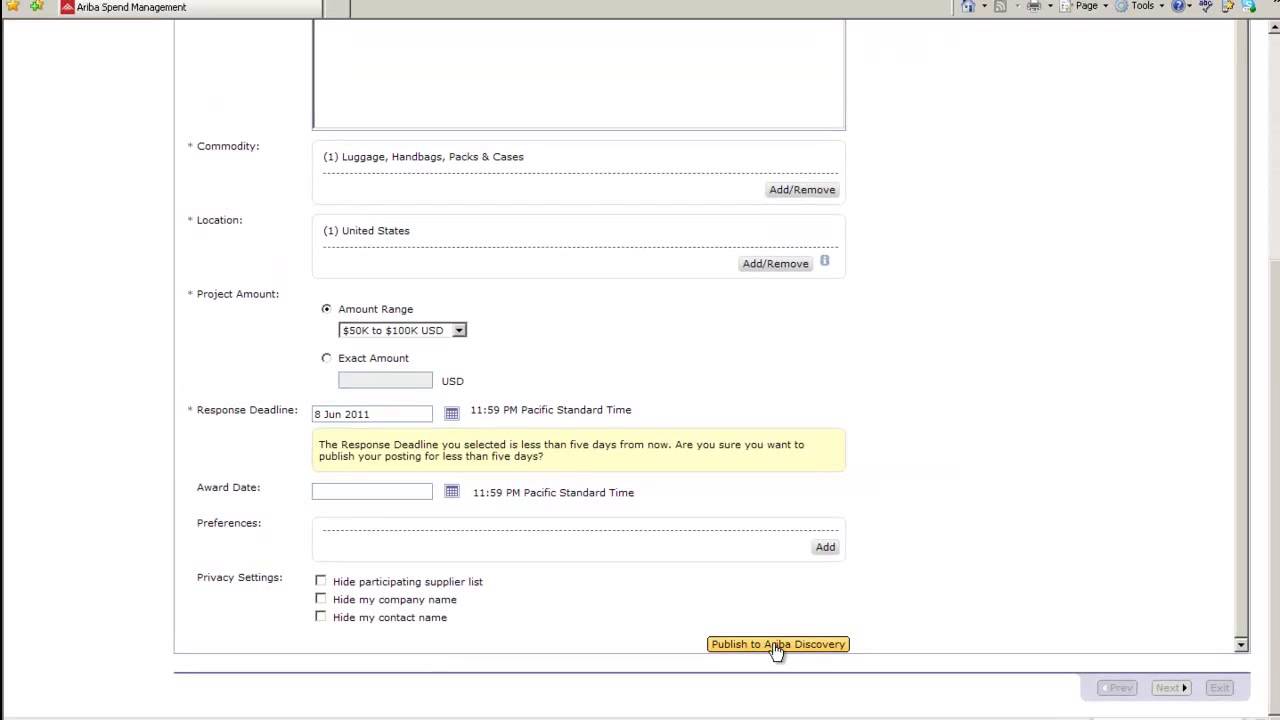The image size is (1280, 720).
Task: Click the Print icon in browser toolbar
Action: (1034, 6)
